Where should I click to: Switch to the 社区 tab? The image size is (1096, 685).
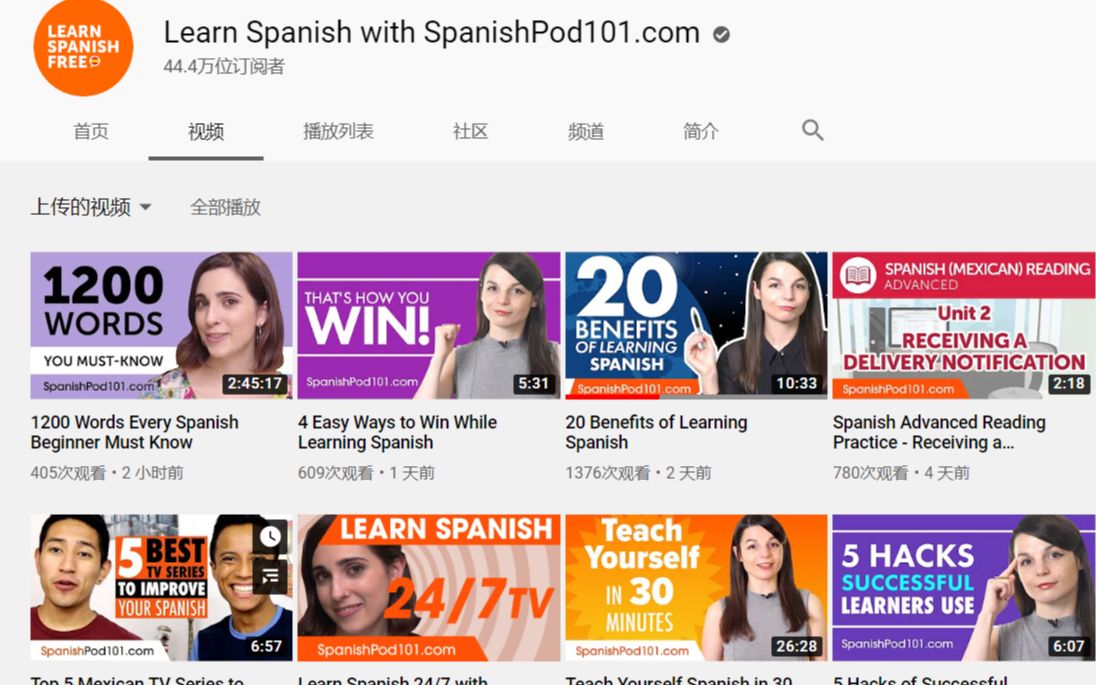469,130
